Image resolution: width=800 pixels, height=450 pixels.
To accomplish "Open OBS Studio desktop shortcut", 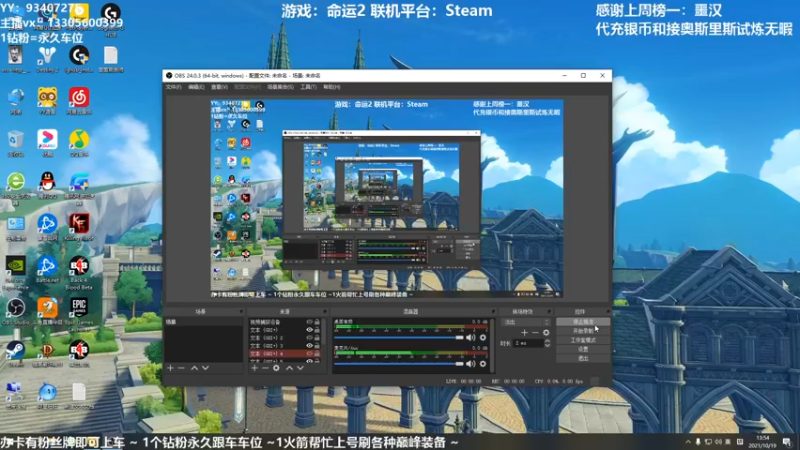I will coord(16,312).
